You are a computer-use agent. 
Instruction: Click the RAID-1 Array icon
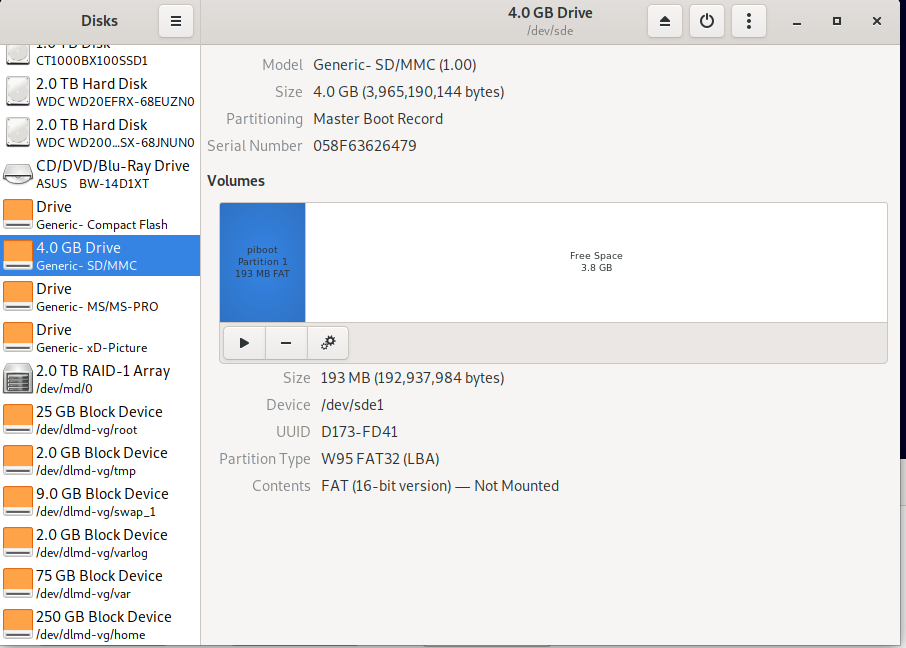pos(18,379)
